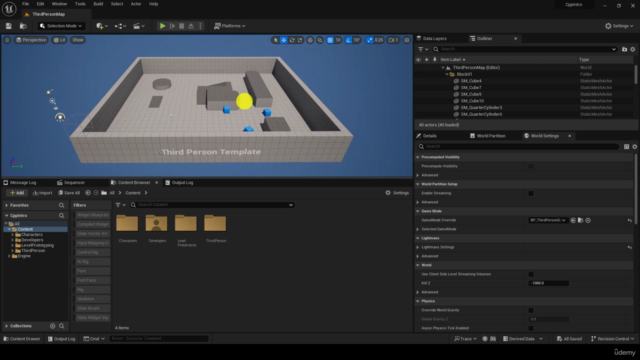The height and width of the screenshot is (360, 640).
Task: Open the viewport options hamburger menu
Action: pyautogui.click(x=7, y=40)
